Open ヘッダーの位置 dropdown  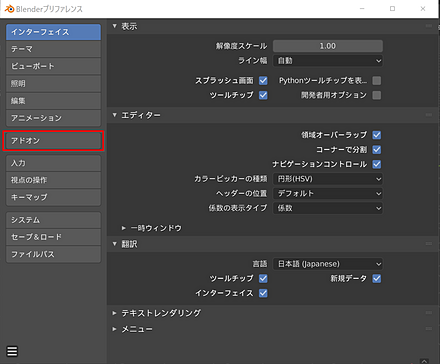pyautogui.click(x=328, y=194)
